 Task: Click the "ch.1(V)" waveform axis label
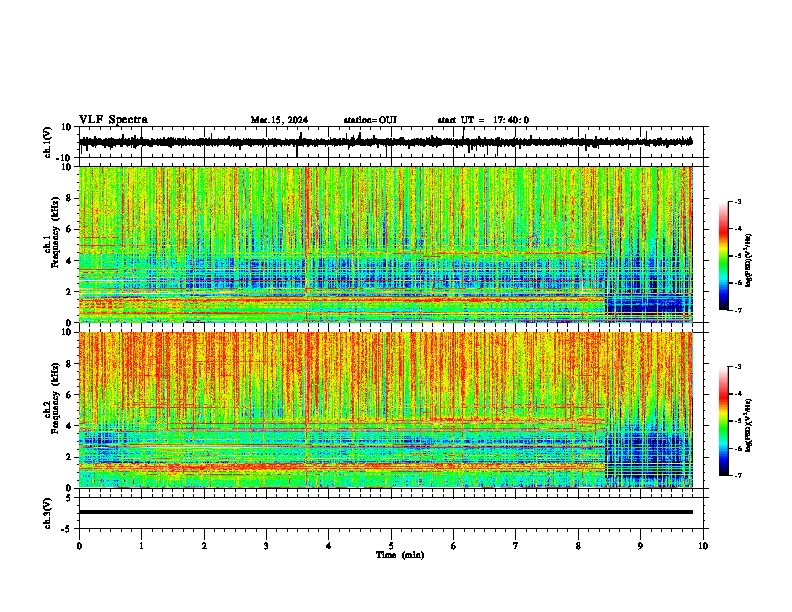(48, 142)
